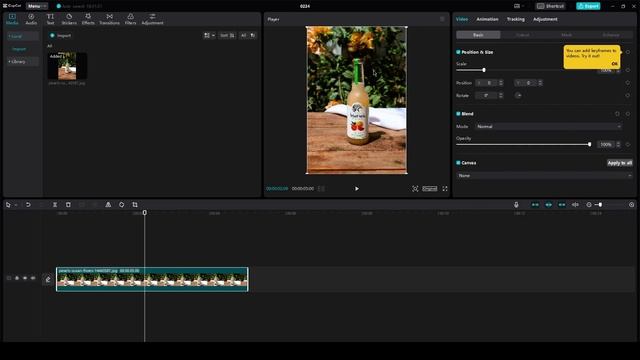Switch to the Video tab
This screenshot has height=360, width=640.
(x=462, y=19)
